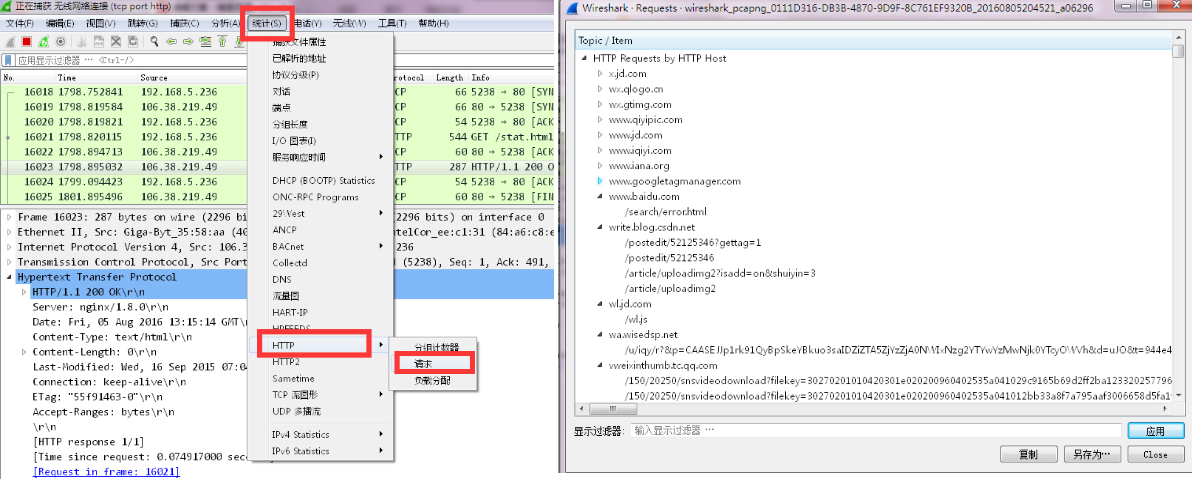Click the Close button in Requests dialog
Viewport: 1199px width, 489px height.
pyautogui.click(x=1155, y=455)
